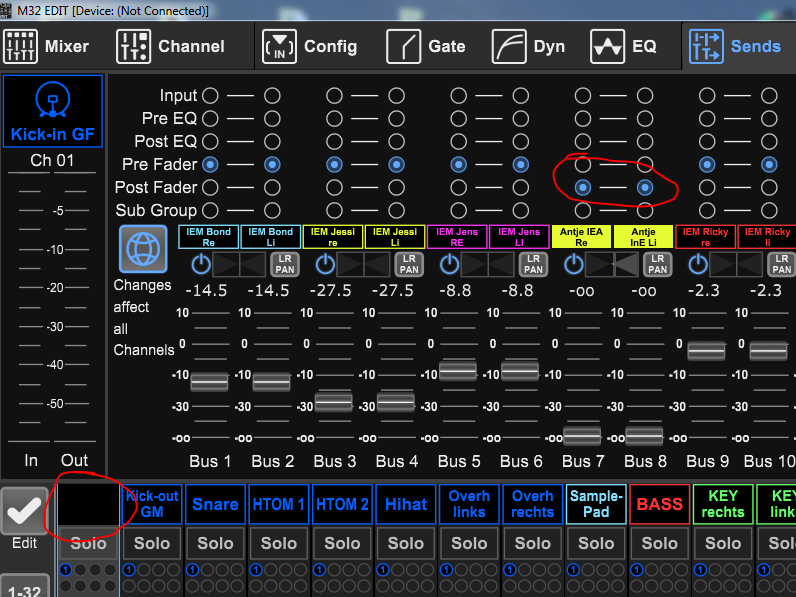The height and width of the screenshot is (597, 796).
Task: Click the Bus 1 send fader handle
Action: click(209, 382)
